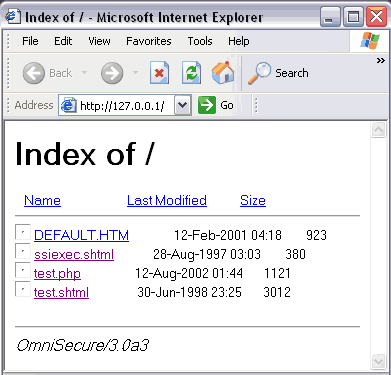This screenshot has height=375, width=391.
Task: Click the OmniSecure/3.0a3 footer text
Action: [x=83, y=345]
